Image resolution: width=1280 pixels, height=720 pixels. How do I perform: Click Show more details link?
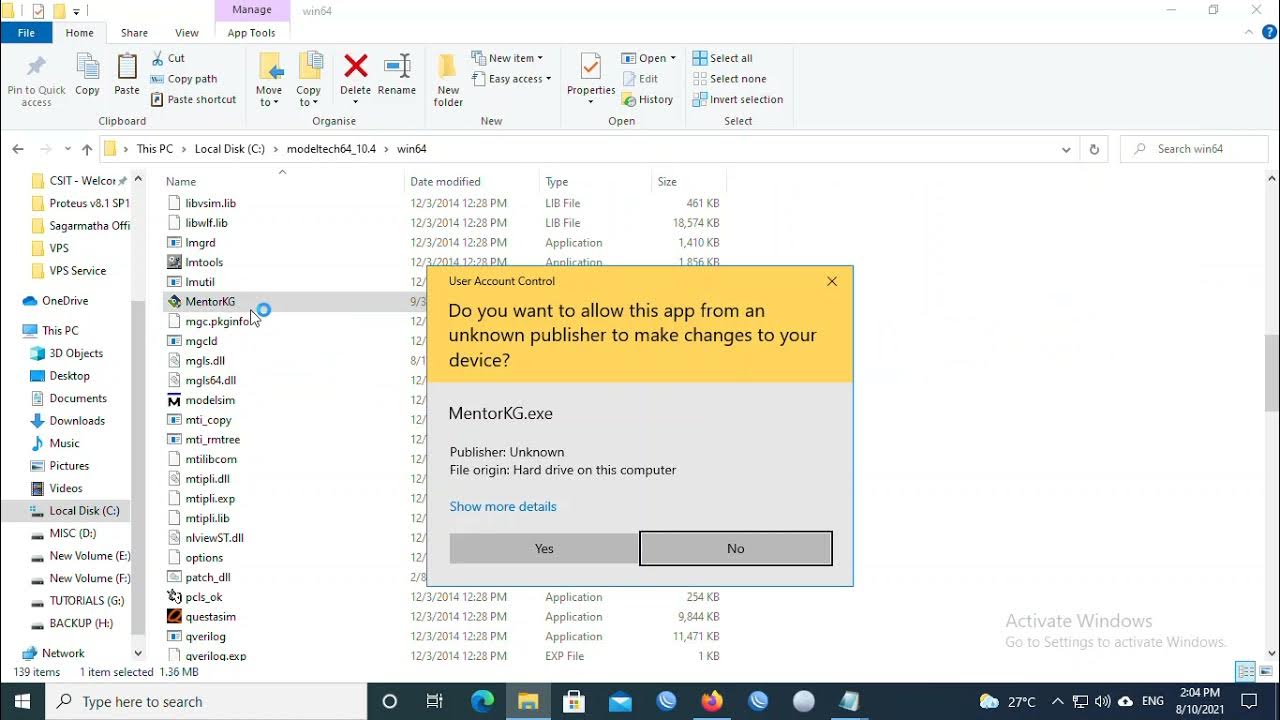[503, 506]
